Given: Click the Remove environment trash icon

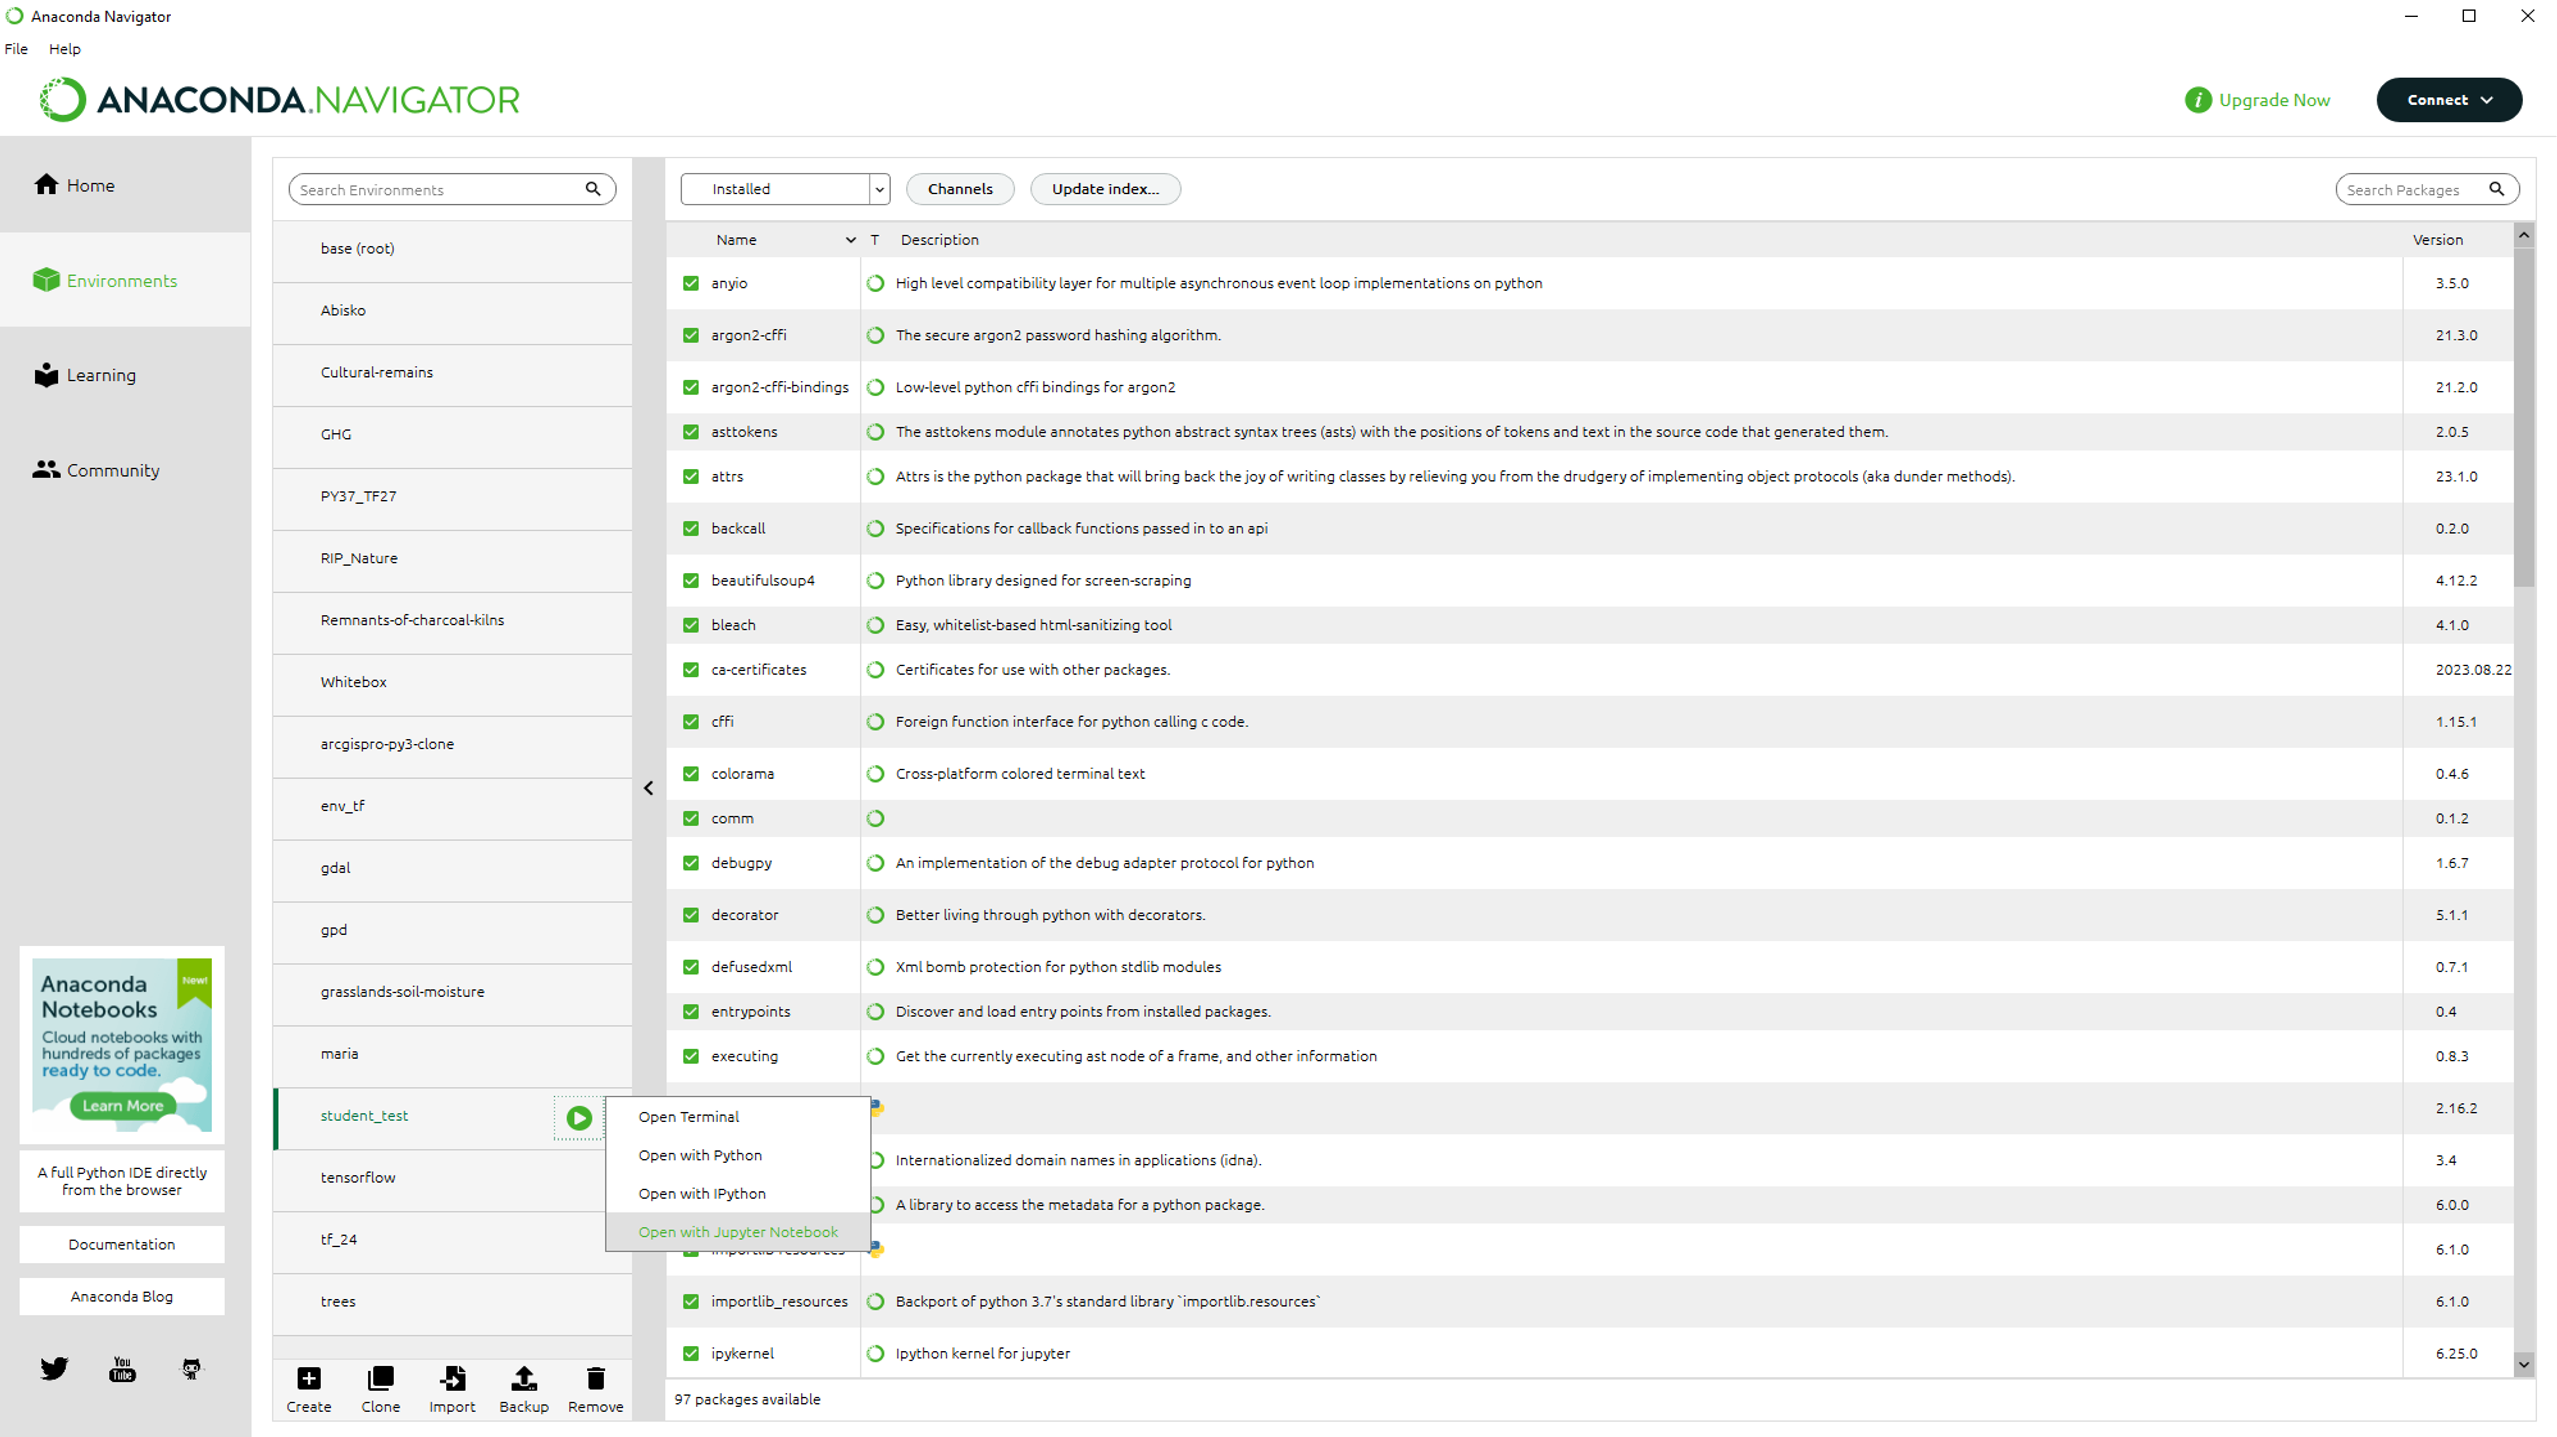Looking at the screenshot, I should coord(595,1379).
